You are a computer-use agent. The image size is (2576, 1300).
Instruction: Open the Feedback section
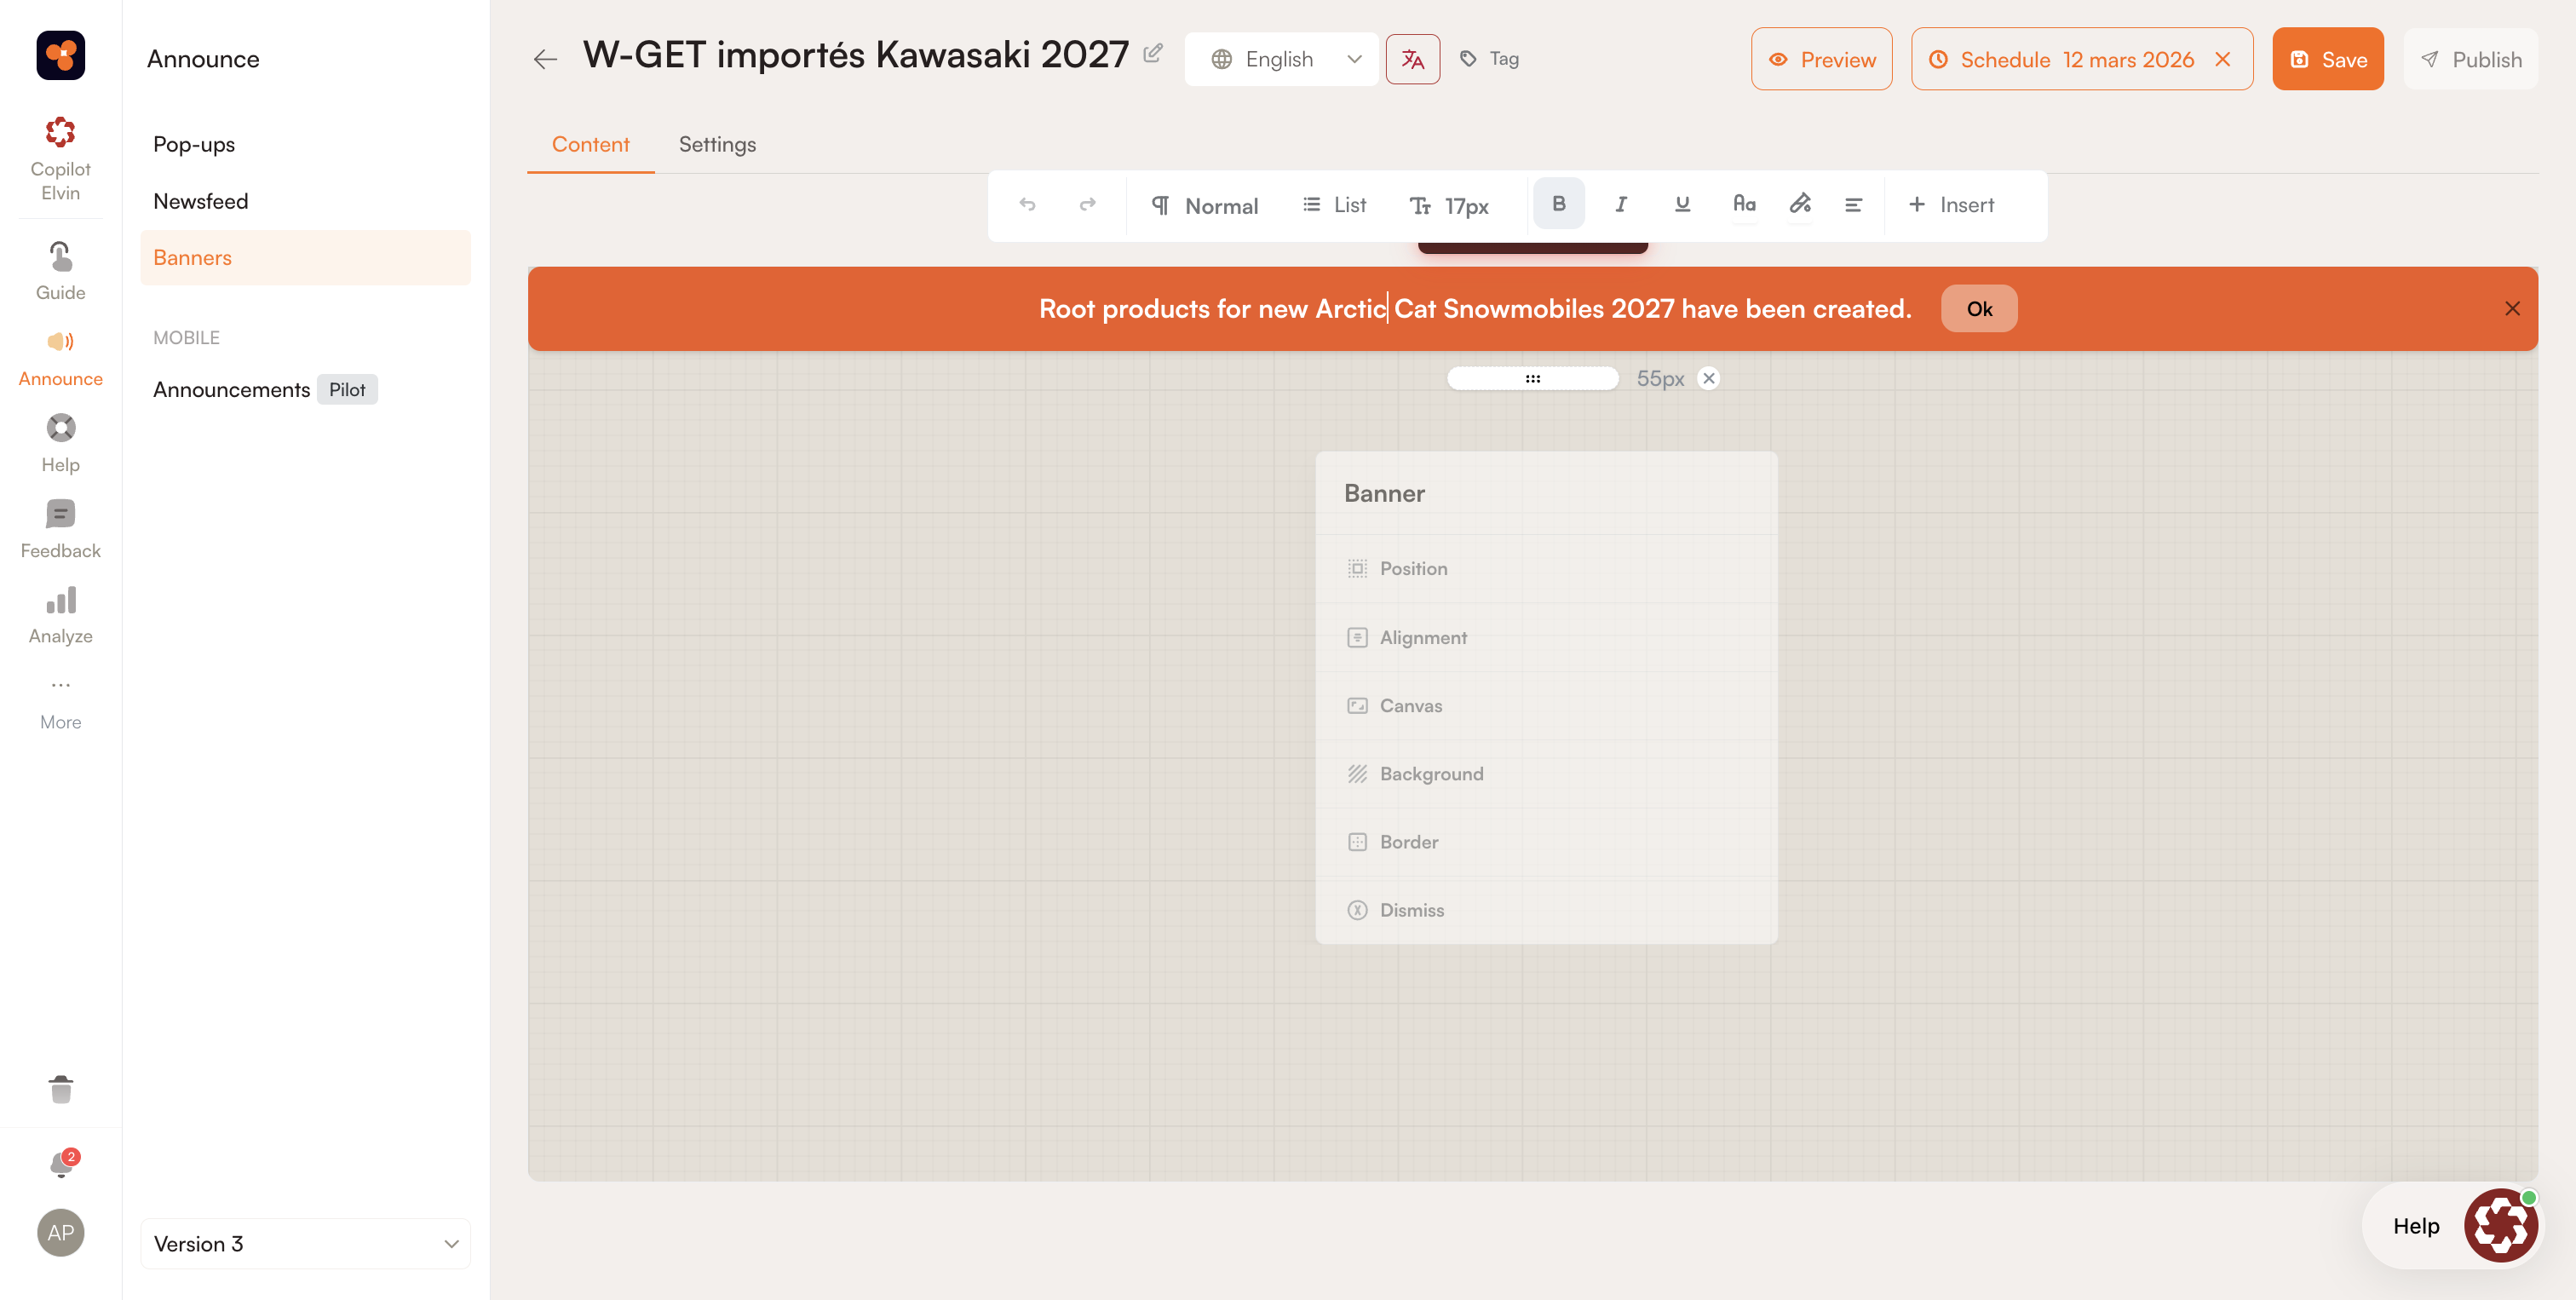coord(60,529)
